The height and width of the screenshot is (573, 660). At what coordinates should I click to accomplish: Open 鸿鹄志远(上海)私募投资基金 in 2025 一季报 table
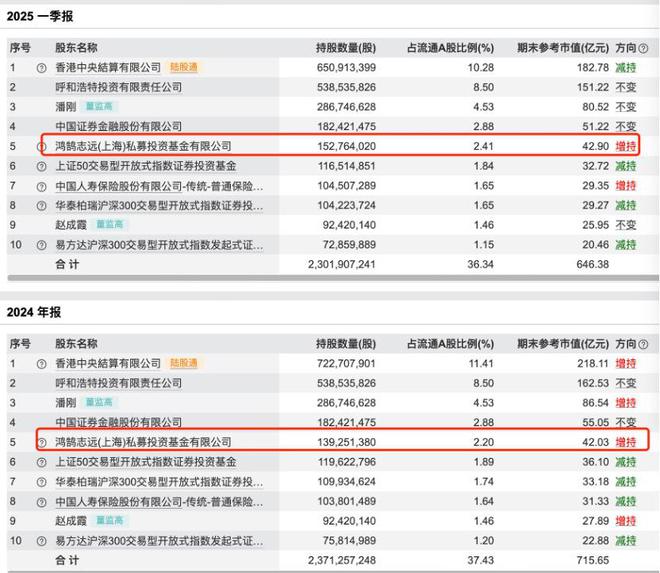pos(143,146)
